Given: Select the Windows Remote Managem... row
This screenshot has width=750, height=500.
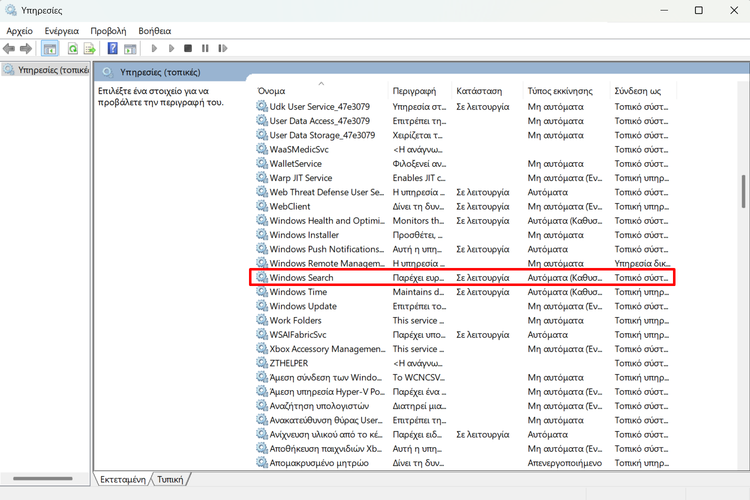Looking at the screenshot, I should point(463,263).
